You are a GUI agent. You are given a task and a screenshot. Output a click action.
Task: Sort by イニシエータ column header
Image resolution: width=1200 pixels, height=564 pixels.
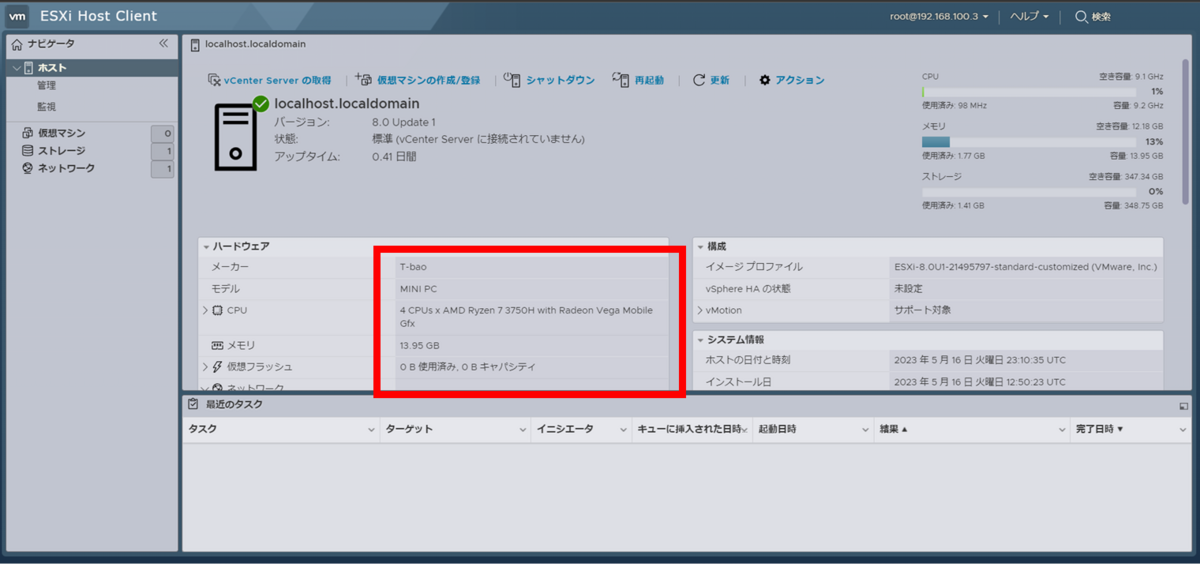(565, 429)
